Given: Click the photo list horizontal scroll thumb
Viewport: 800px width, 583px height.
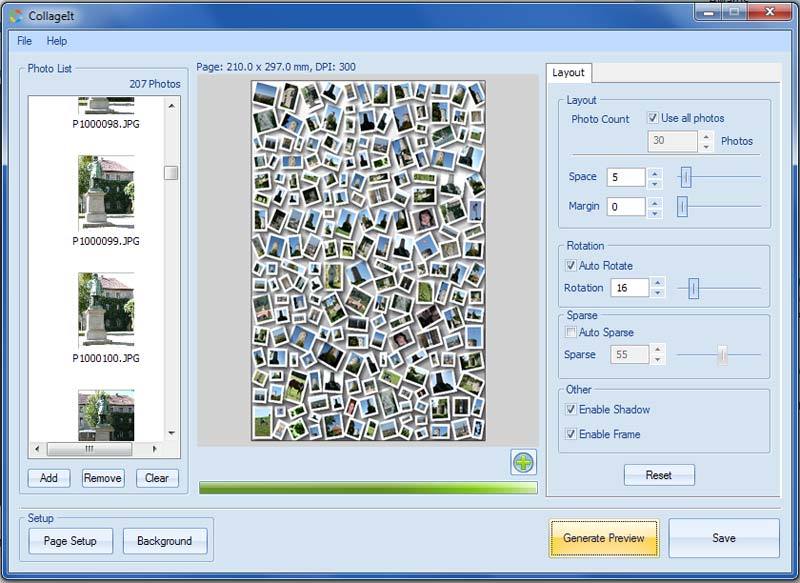Looking at the screenshot, I should click(89, 449).
